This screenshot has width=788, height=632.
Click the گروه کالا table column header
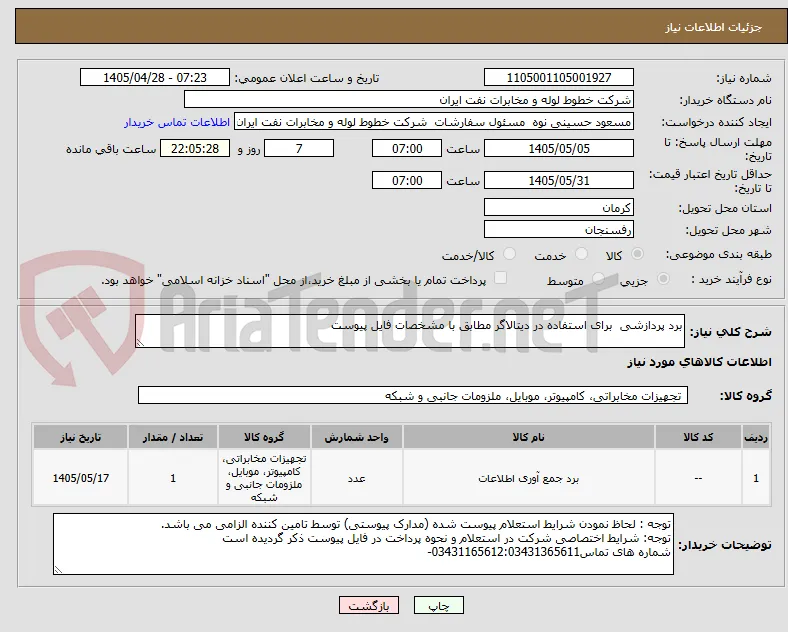pyautogui.click(x=264, y=437)
